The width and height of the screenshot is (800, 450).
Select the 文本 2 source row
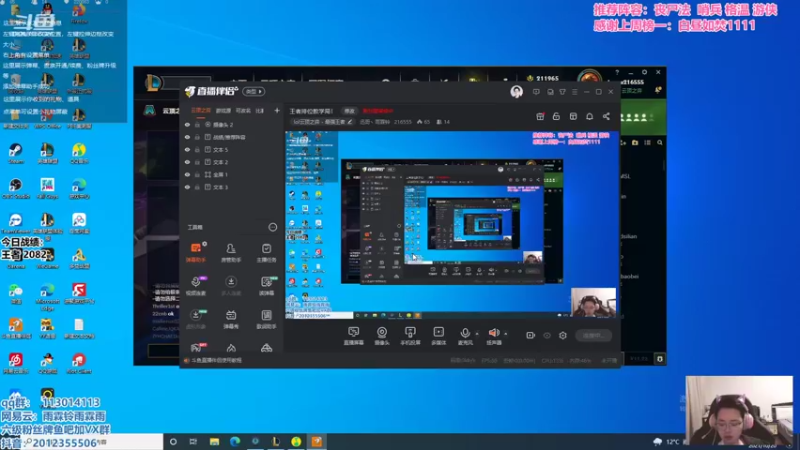point(232,162)
